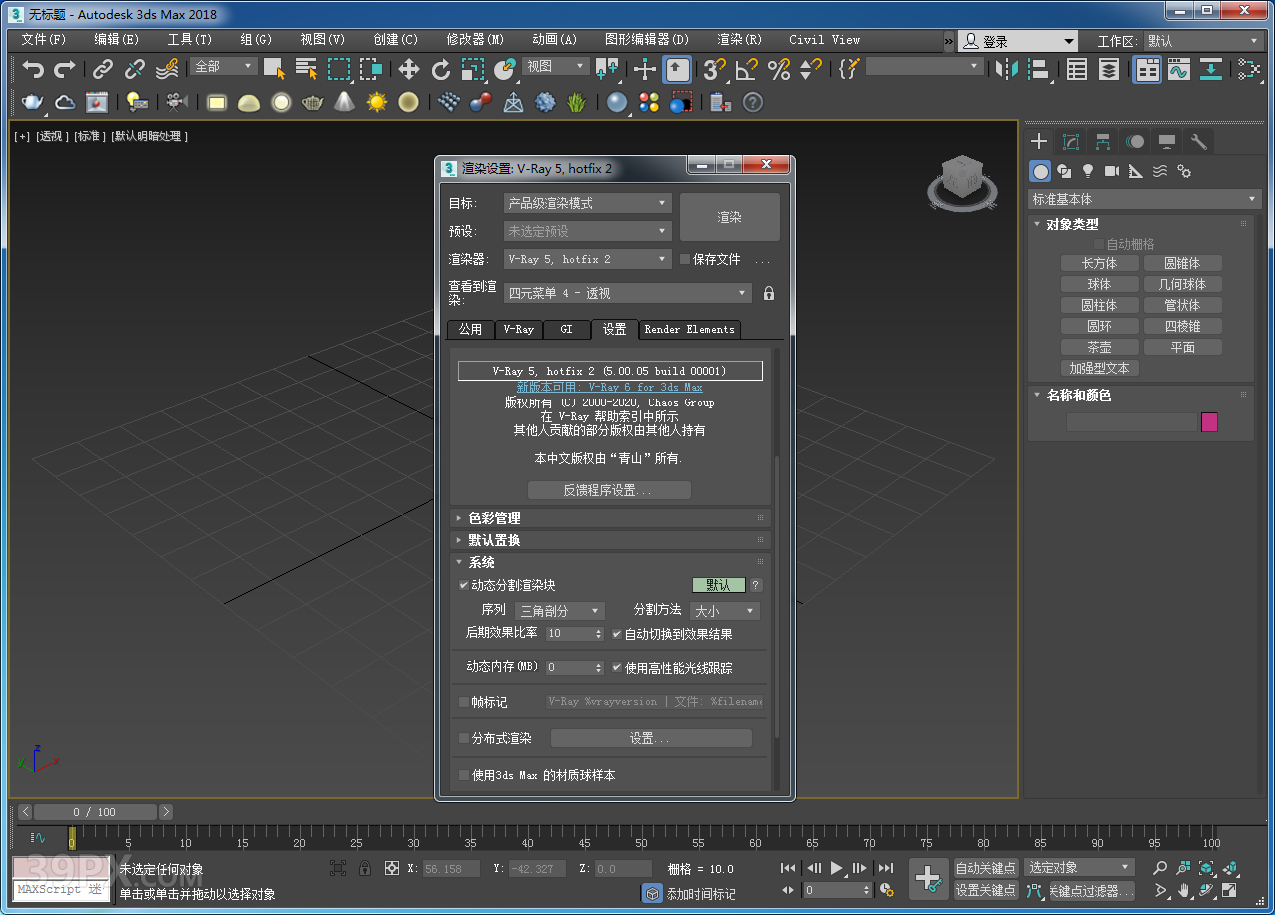The height and width of the screenshot is (915, 1275).
Task: Collapse the 系统 rollout
Action: [610, 562]
